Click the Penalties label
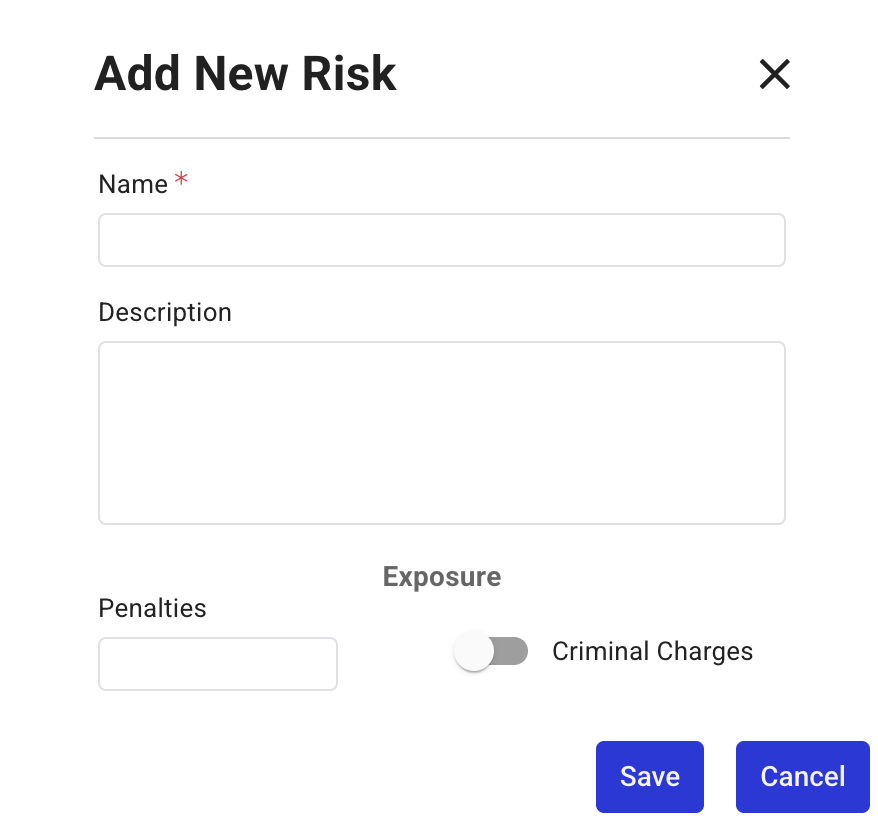The width and height of the screenshot is (878, 826). 152,608
